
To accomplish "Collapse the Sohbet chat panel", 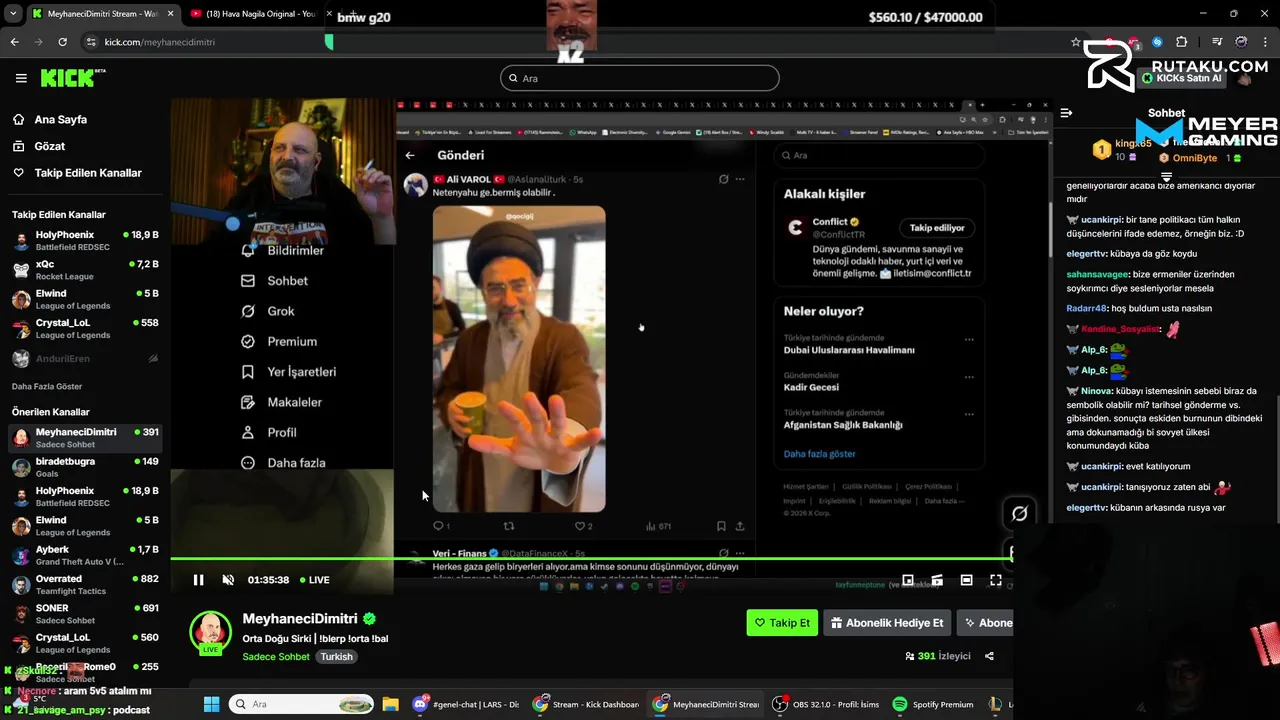I will [x=1066, y=113].
